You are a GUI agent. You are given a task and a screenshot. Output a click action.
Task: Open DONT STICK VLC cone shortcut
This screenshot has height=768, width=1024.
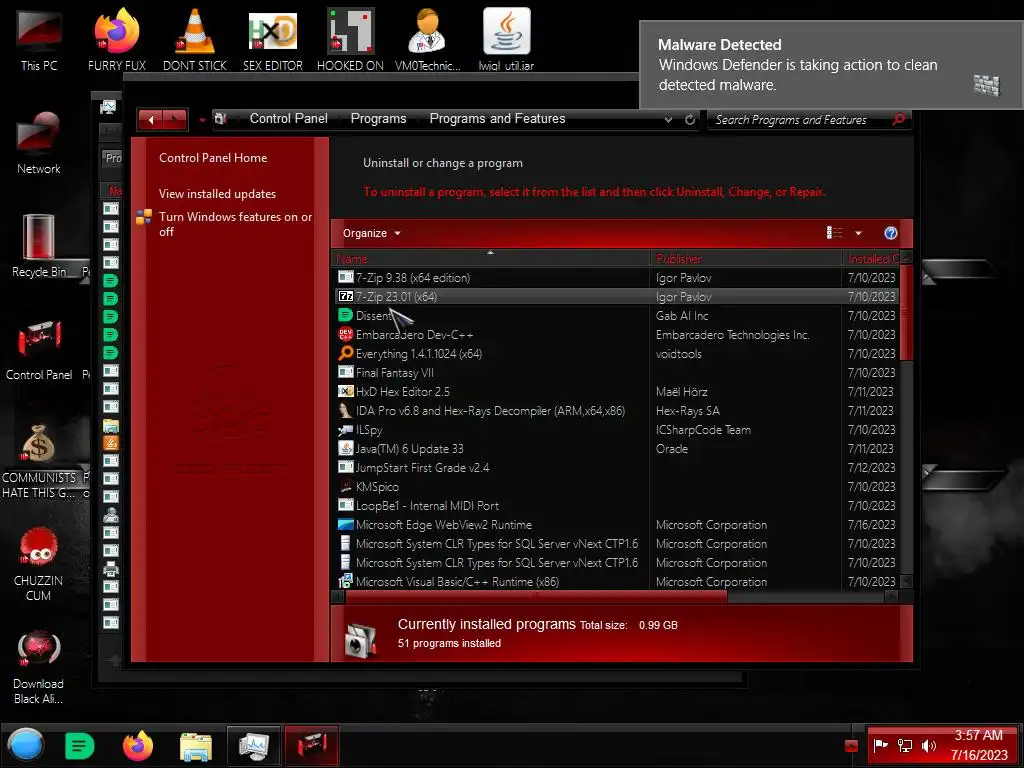point(195,39)
